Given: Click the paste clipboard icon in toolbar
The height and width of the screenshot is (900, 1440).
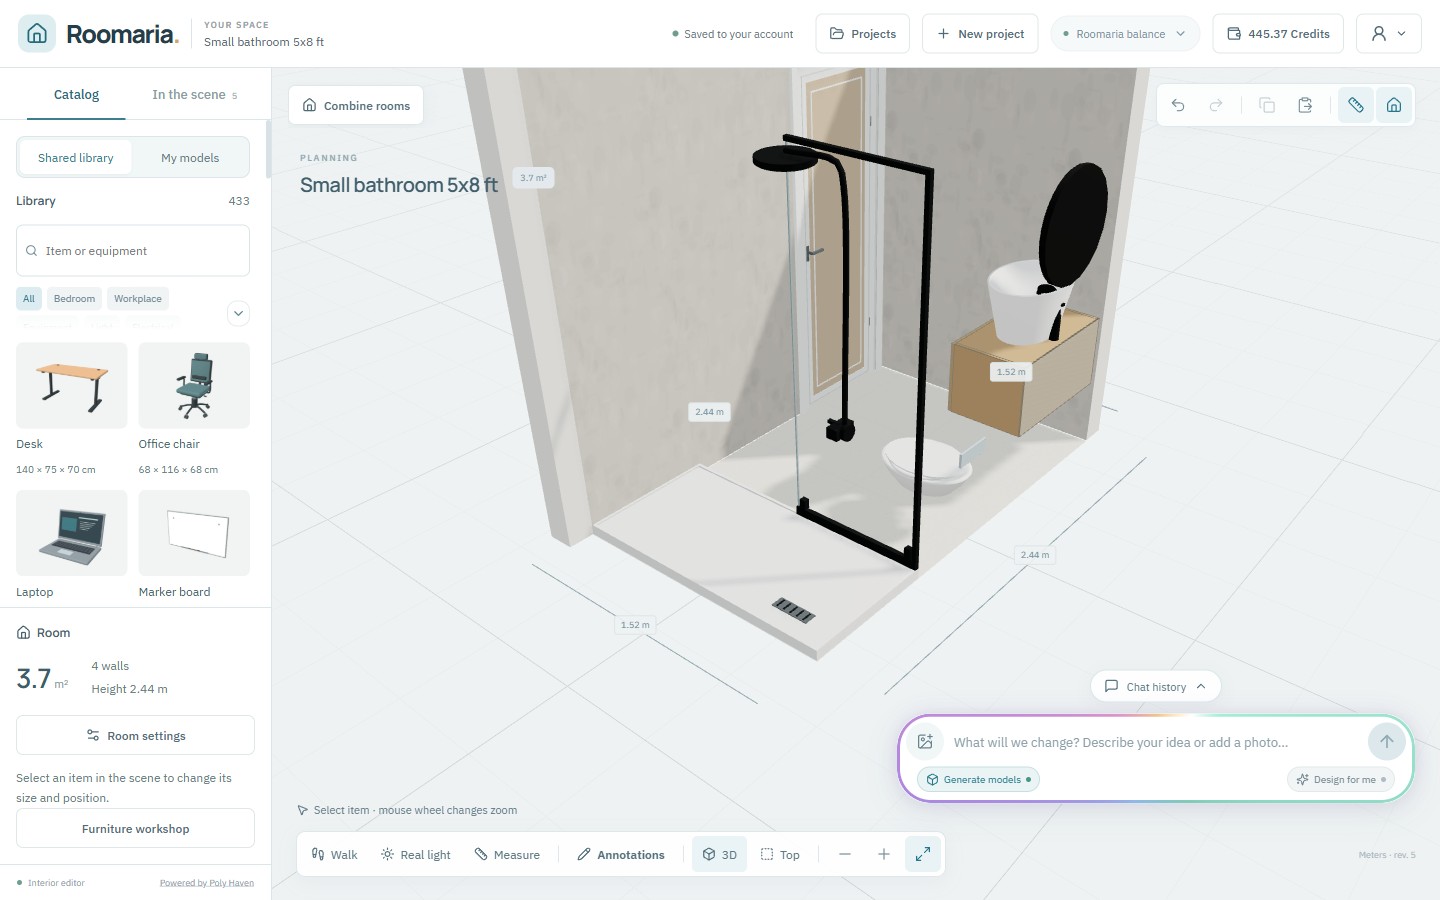Looking at the screenshot, I should [1305, 105].
